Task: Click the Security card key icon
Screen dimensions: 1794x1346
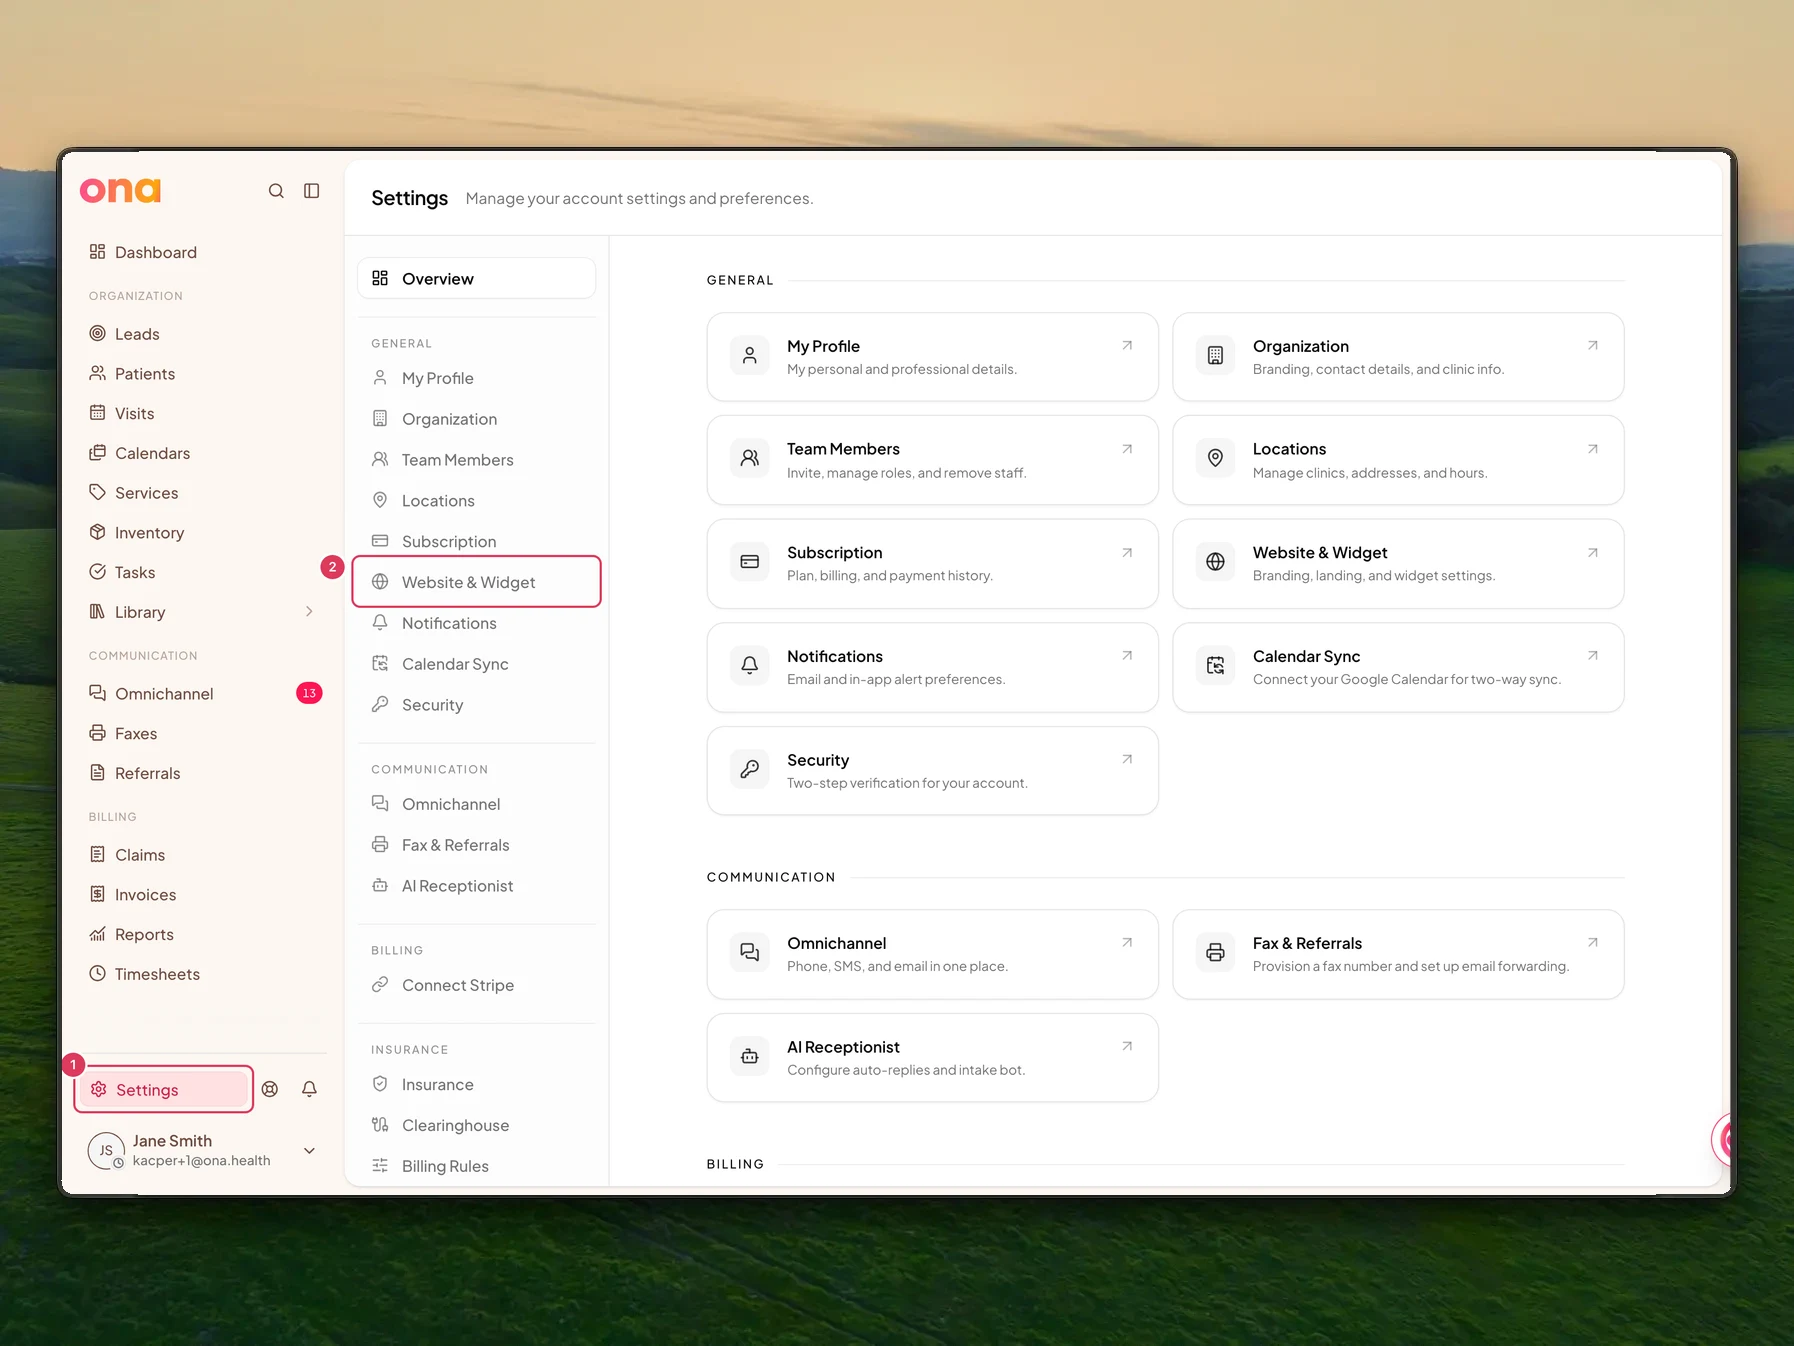Action: [749, 769]
